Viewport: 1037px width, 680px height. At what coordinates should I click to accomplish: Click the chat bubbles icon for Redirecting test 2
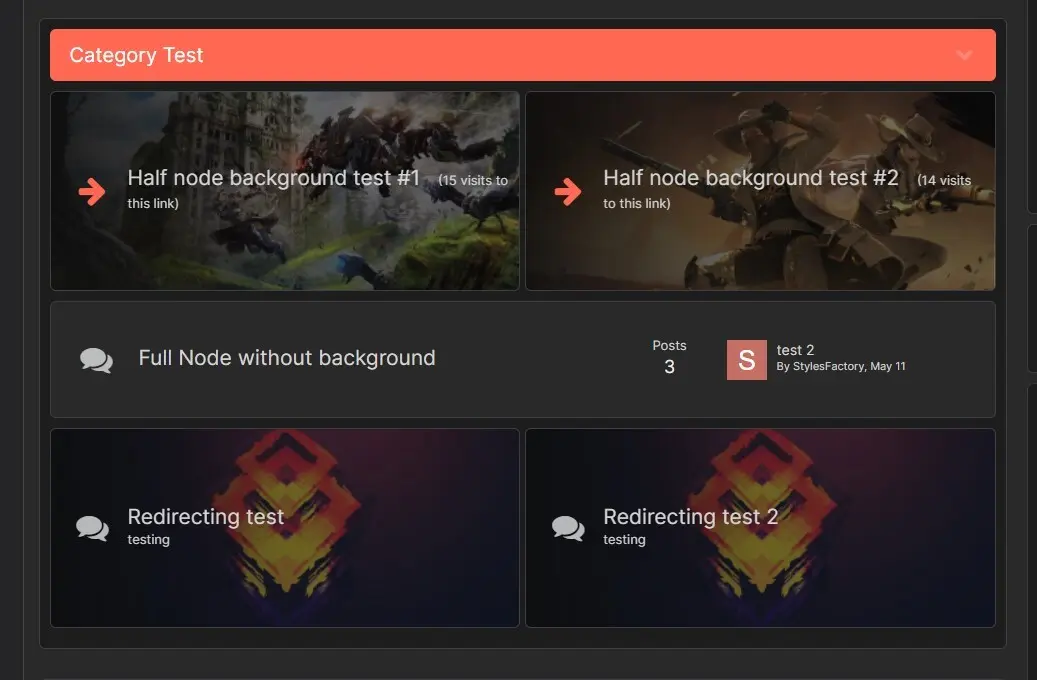568,528
